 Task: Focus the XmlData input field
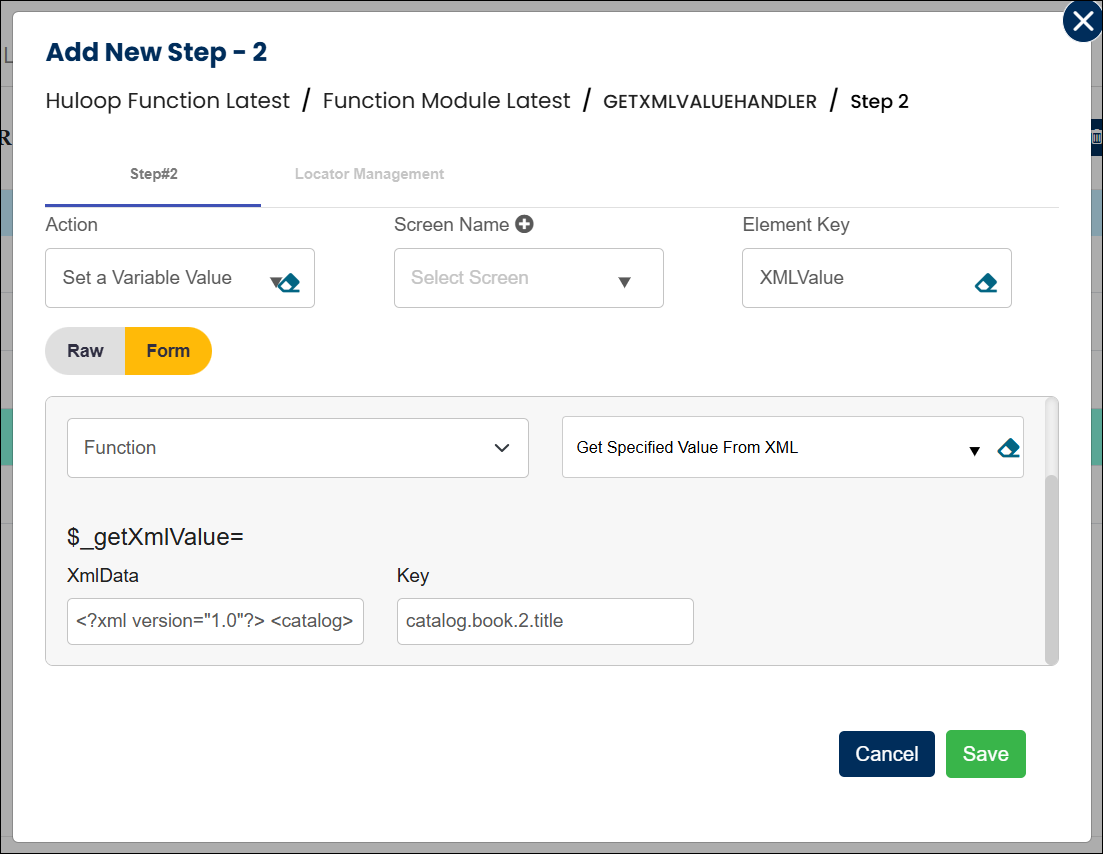215,621
